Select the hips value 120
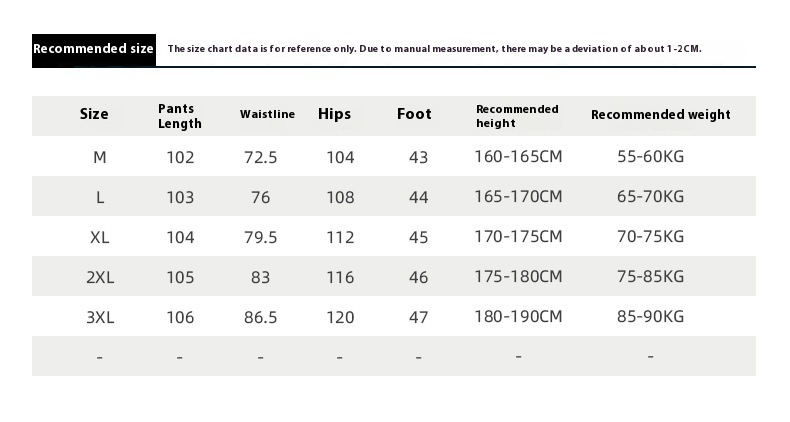Screen dimensions: 790x422 click(x=340, y=317)
